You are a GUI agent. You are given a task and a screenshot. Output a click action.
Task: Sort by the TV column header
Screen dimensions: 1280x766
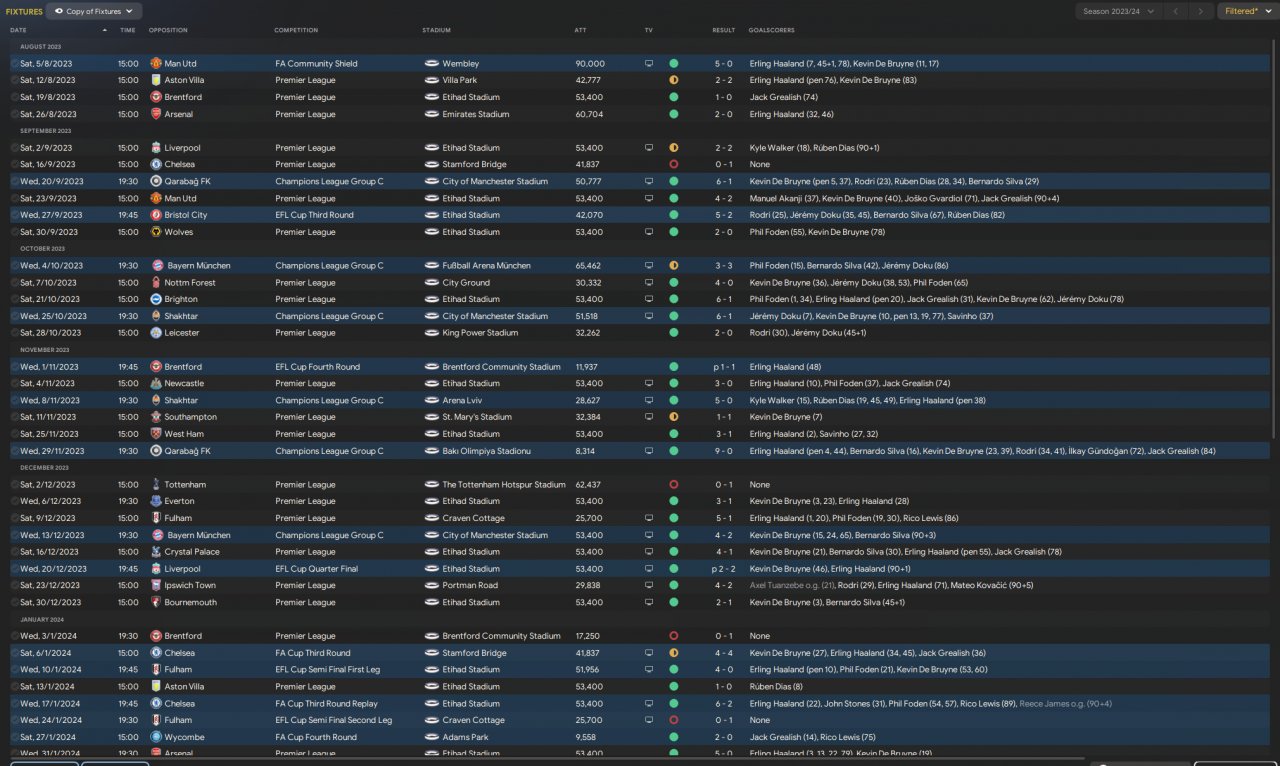pos(649,30)
